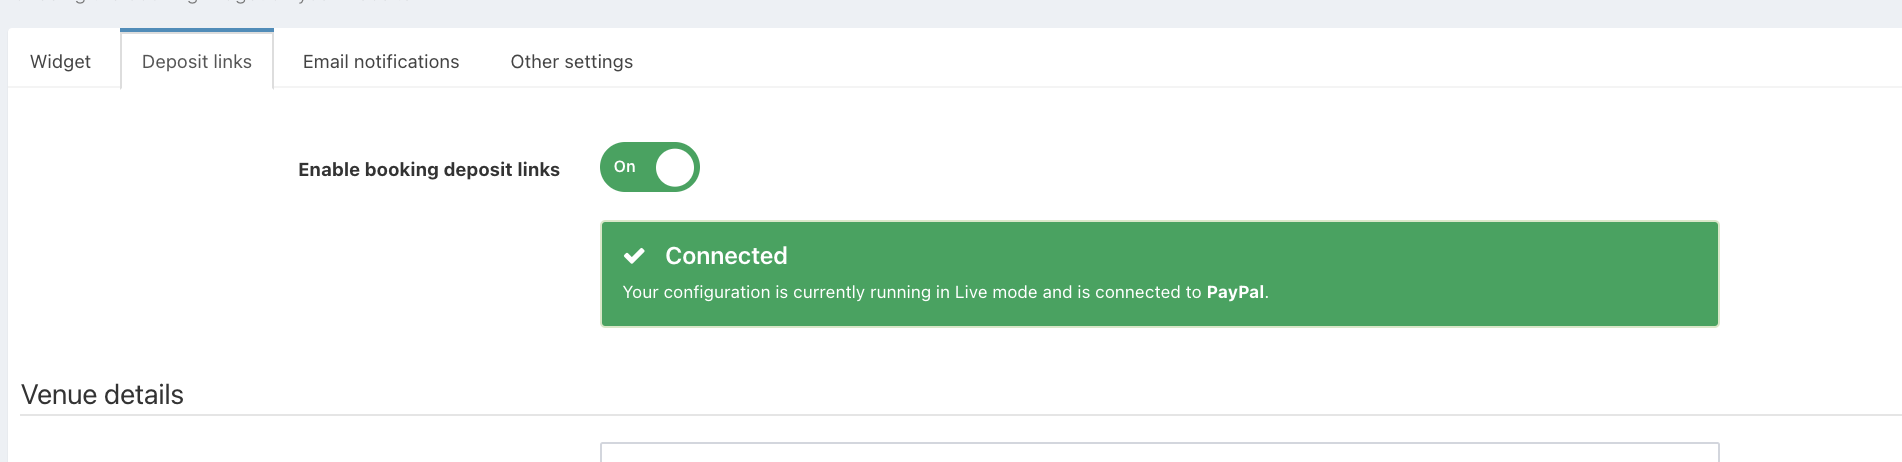The image size is (1902, 462).
Task: Click the bold PayPal text
Action: [x=1235, y=292]
